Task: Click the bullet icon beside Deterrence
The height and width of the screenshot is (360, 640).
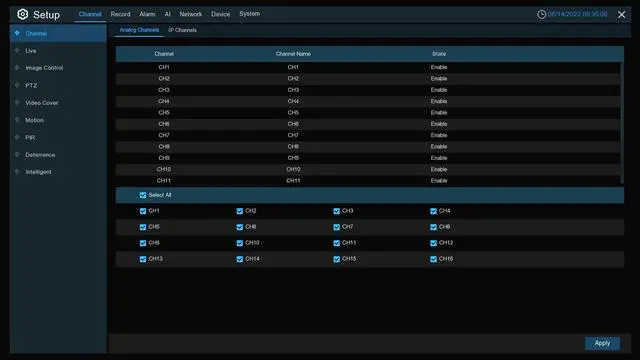Action: [x=17, y=155]
